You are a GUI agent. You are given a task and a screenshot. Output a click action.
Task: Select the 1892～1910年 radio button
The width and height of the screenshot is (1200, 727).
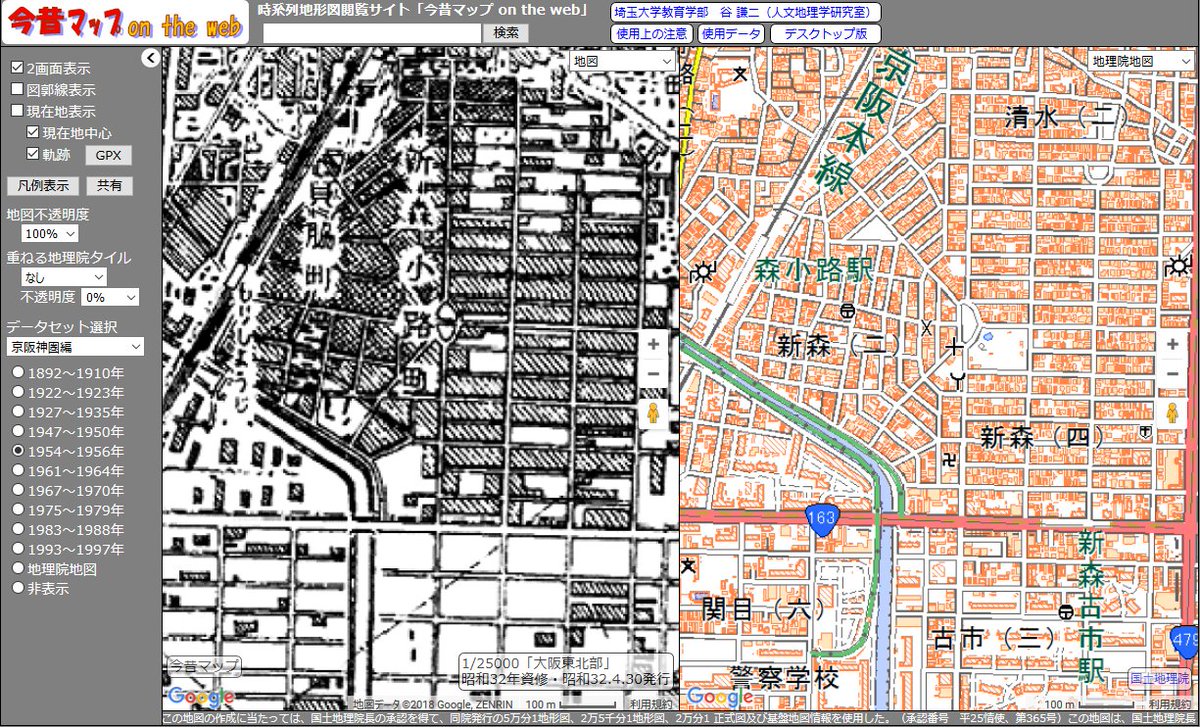point(17,373)
